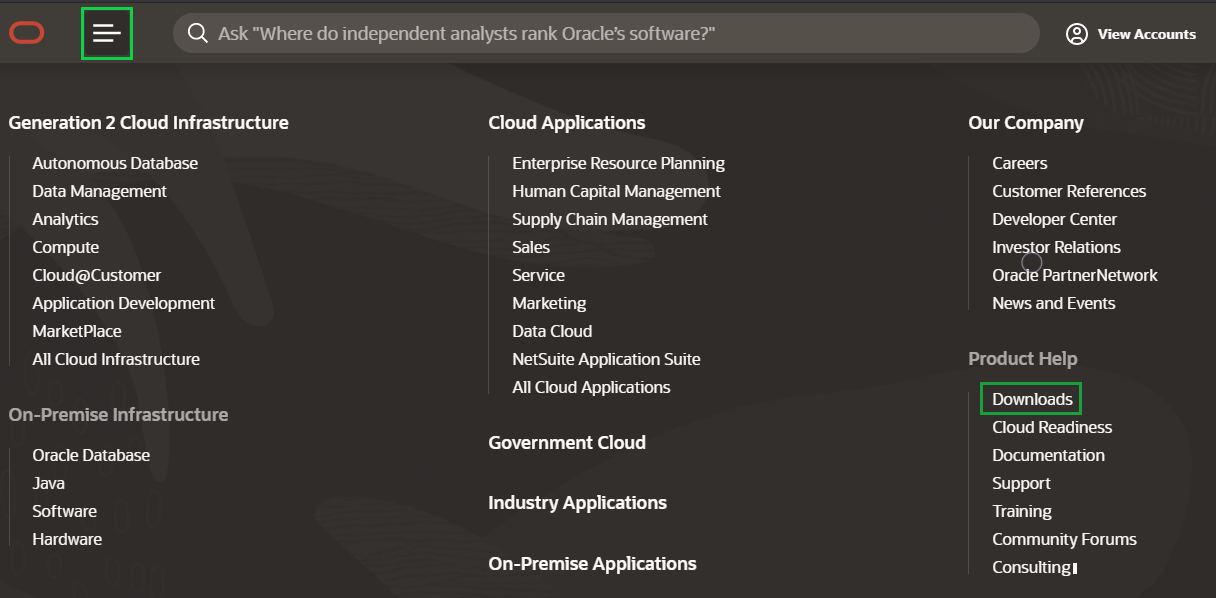Open the Hardware link
The image size is (1216, 598).
pos(67,539)
